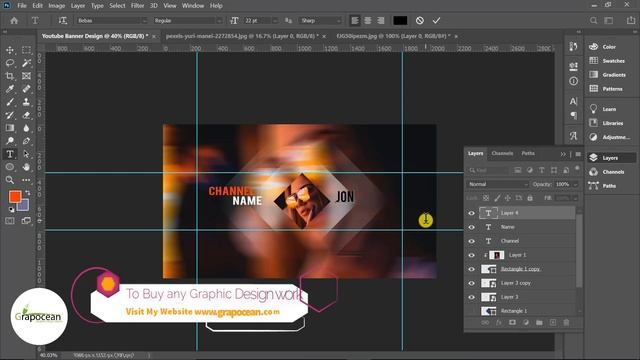Select the Zoom tool in toolbar
The height and width of the screenshot is (360, 640).
tap(10, 180)
